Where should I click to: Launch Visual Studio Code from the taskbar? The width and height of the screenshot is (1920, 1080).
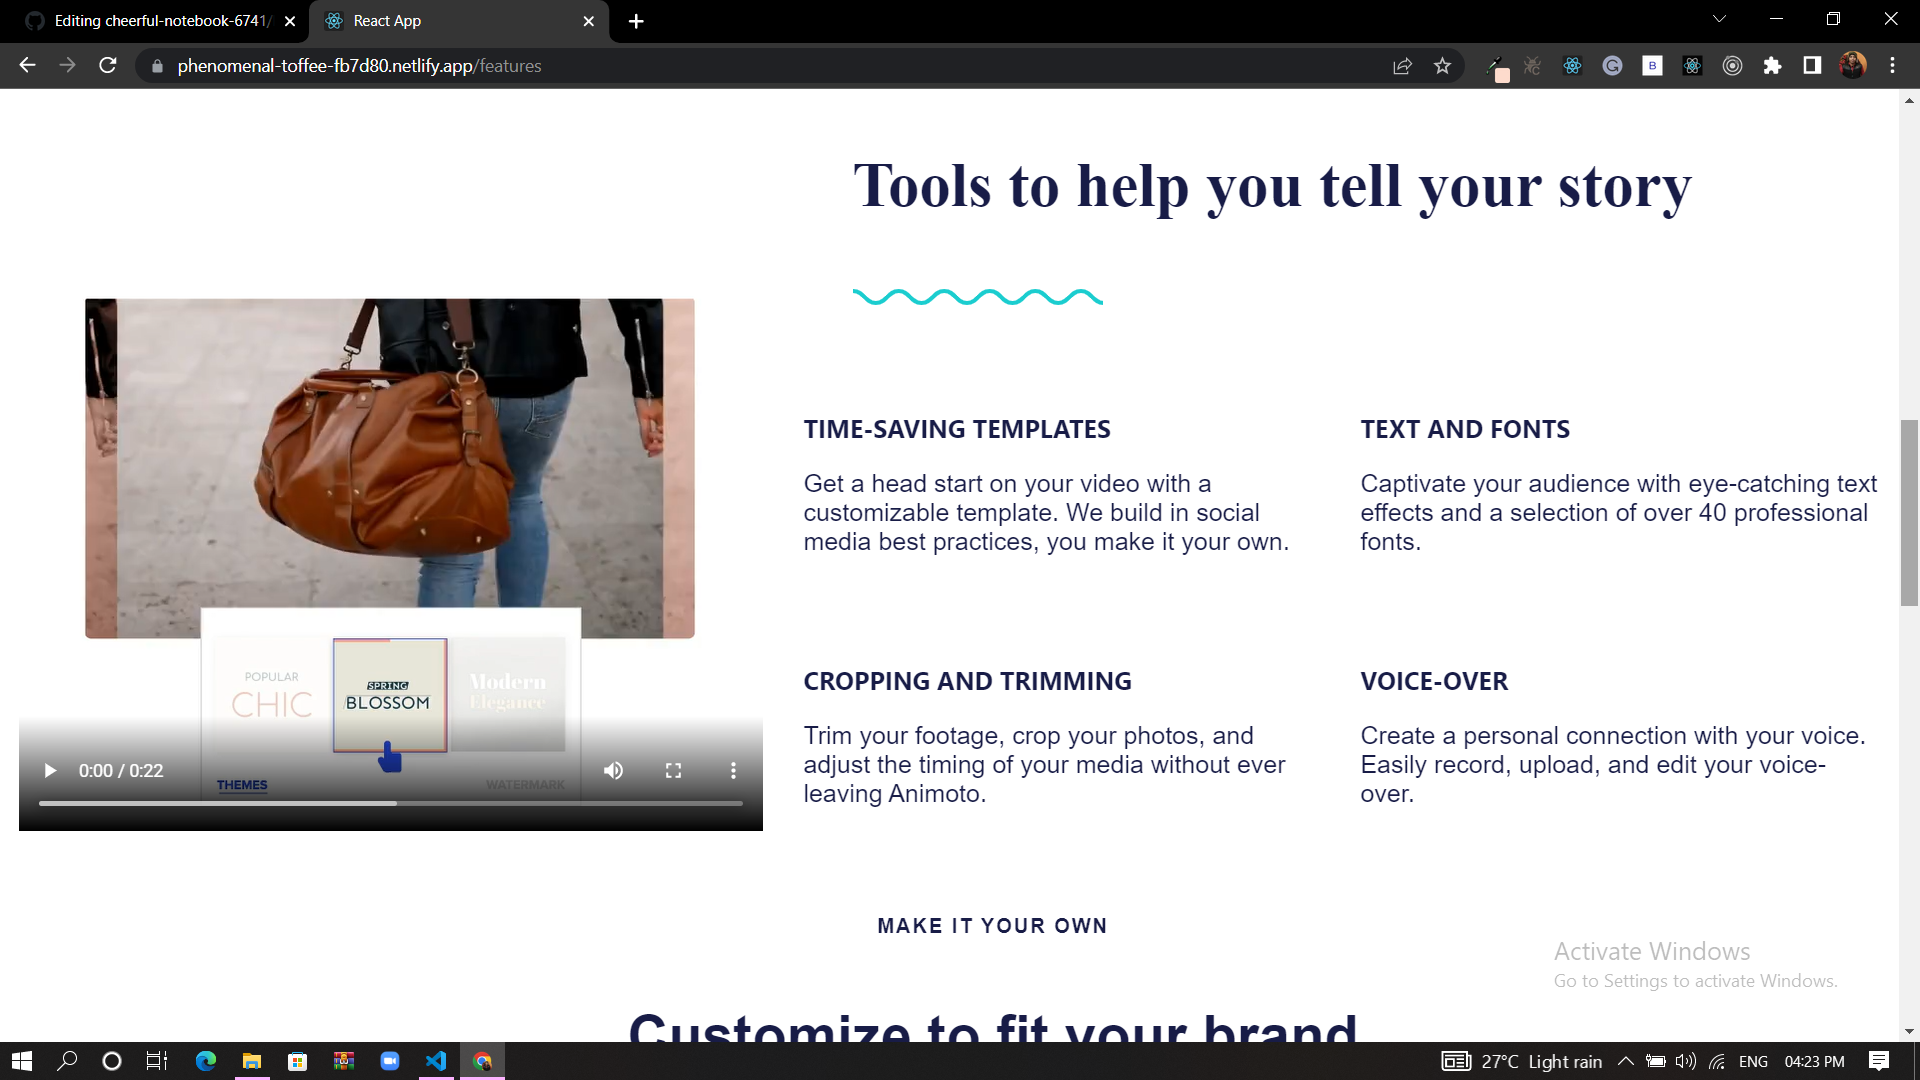435,1061
